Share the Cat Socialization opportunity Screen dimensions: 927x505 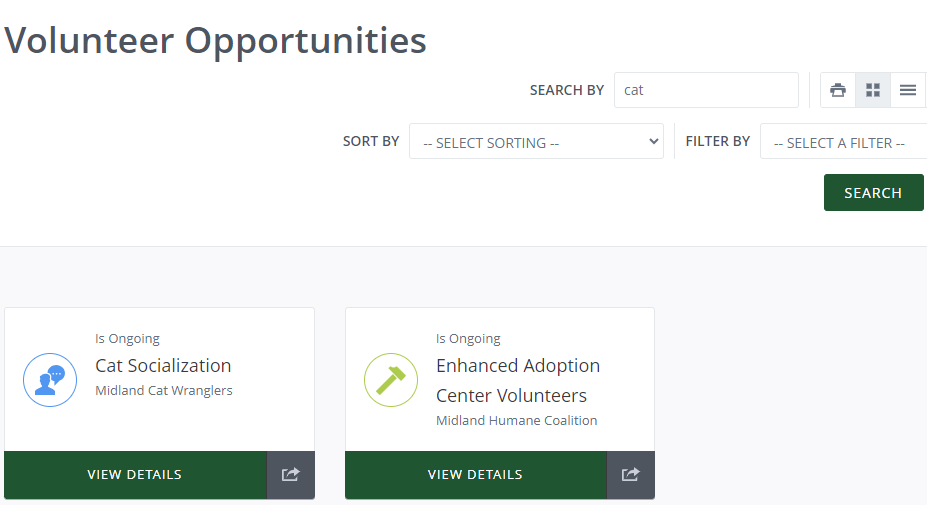pyautogui.click(x=291, y=475)
